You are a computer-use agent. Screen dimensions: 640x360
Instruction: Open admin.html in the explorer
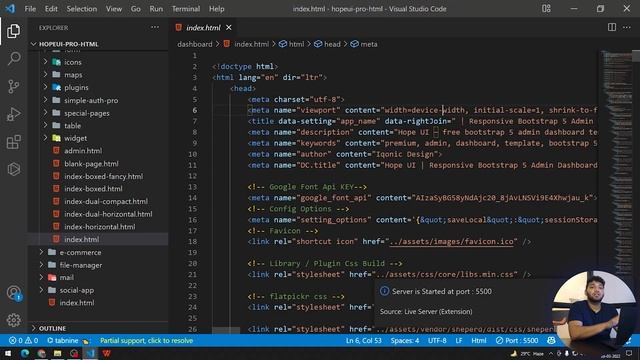(83, 151)
